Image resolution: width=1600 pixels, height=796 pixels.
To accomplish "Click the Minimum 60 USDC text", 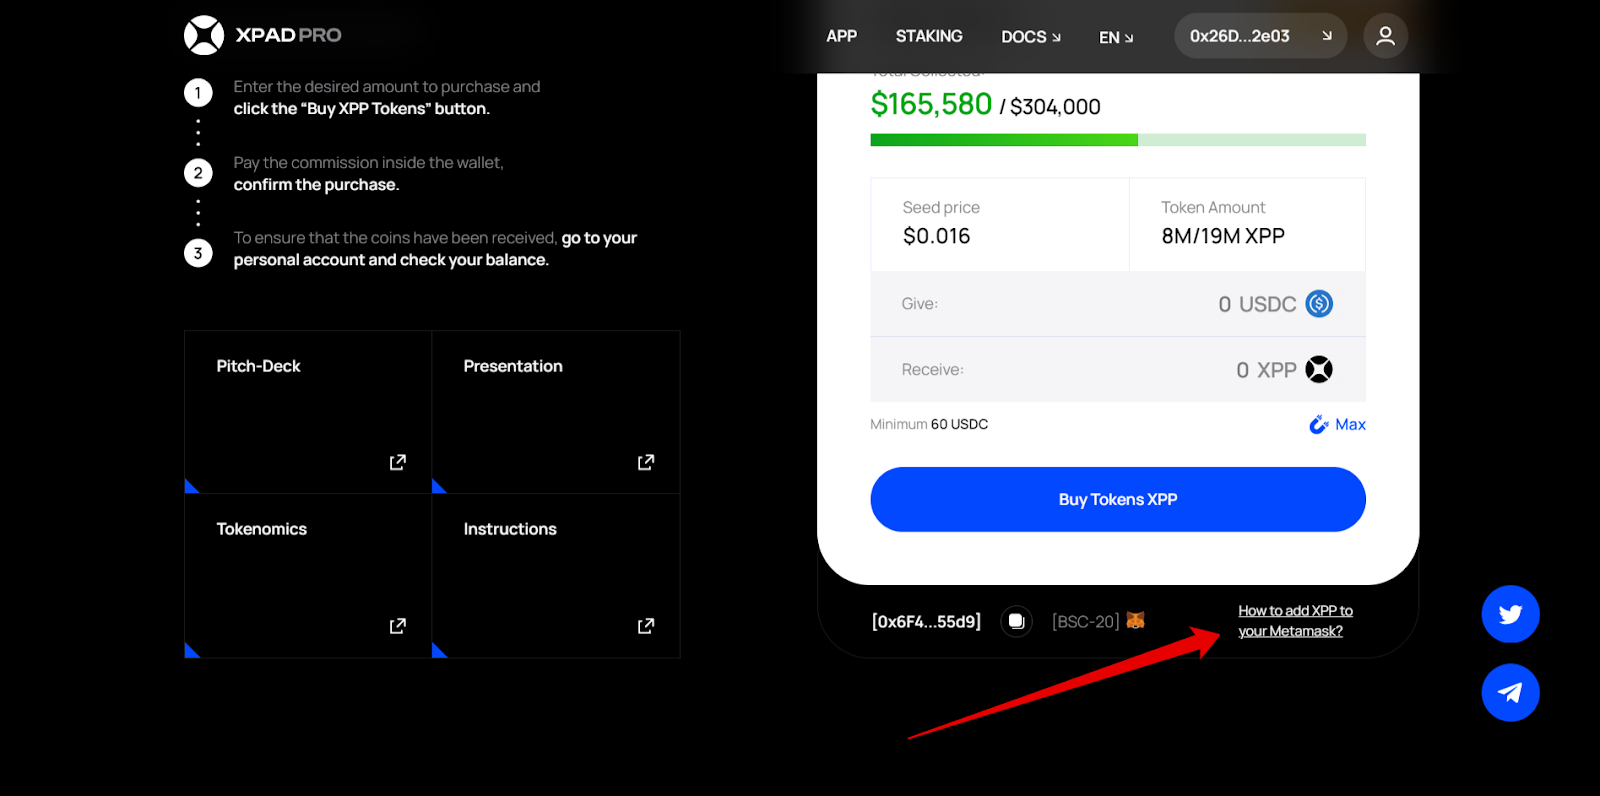I will tap(929, 424).
